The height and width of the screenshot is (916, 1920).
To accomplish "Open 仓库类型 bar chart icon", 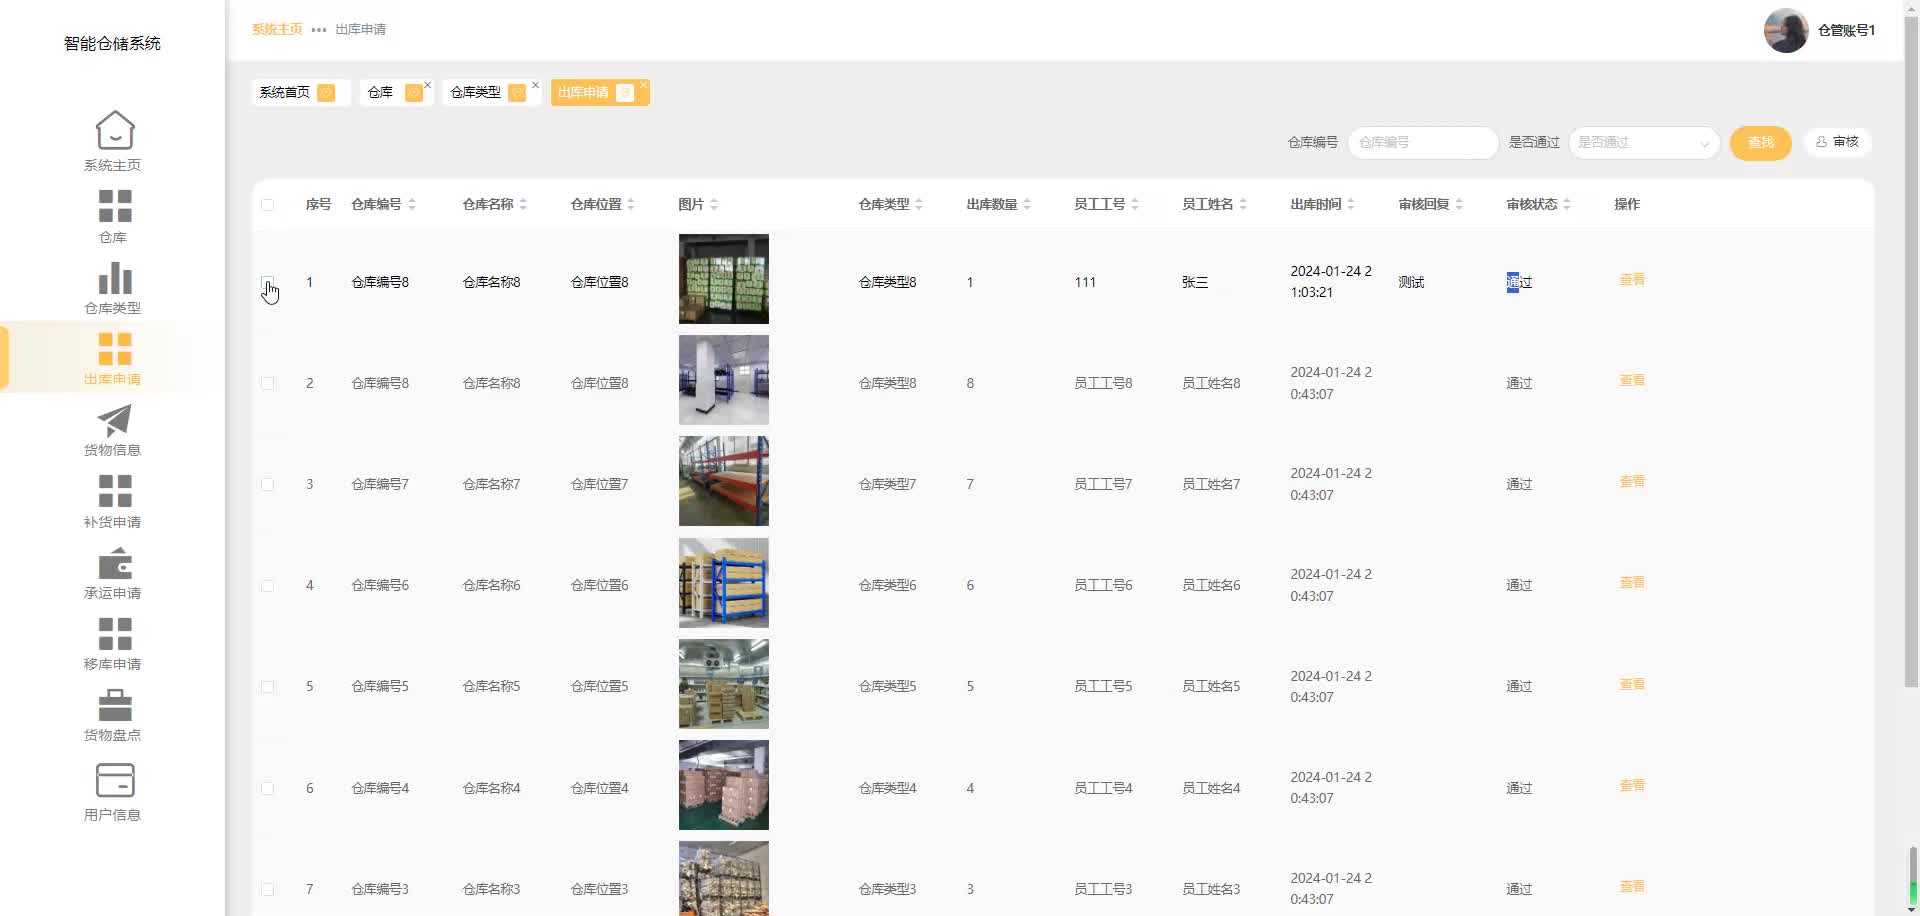I will pyautogui.click(x=114, y=278).
